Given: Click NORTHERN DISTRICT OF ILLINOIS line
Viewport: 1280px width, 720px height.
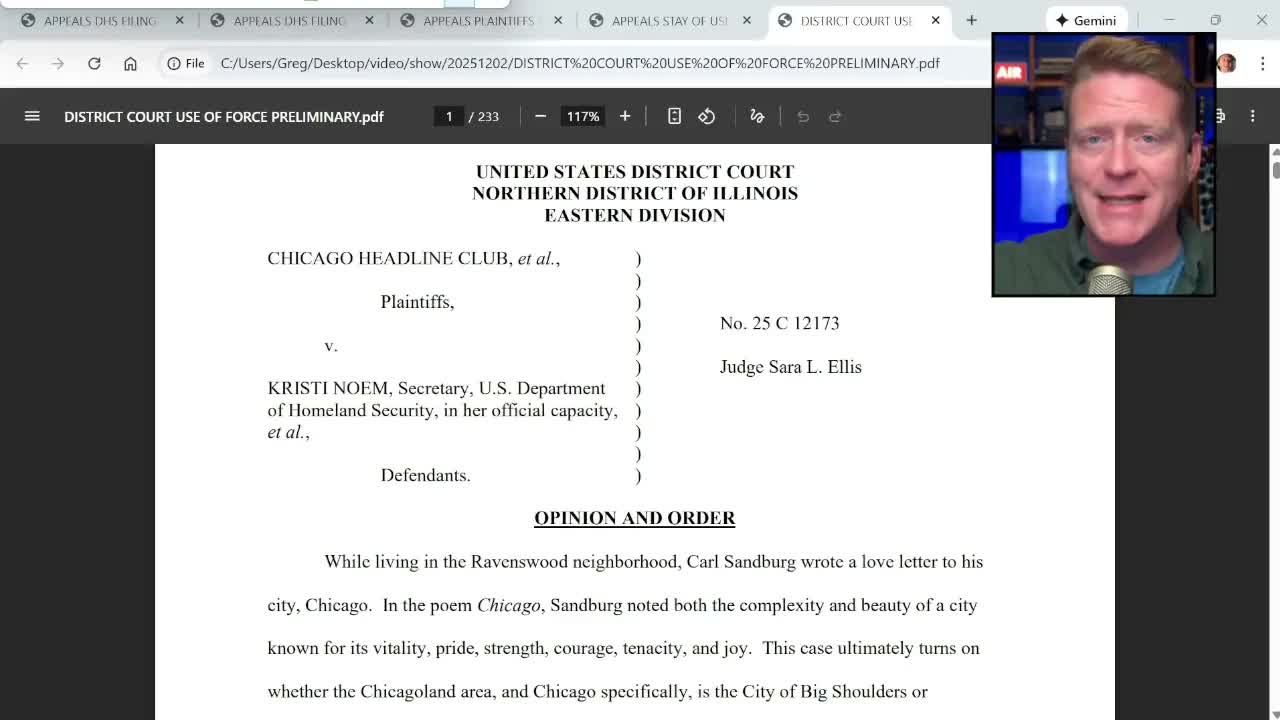Looking at the screenshot, I should point(635,193).
